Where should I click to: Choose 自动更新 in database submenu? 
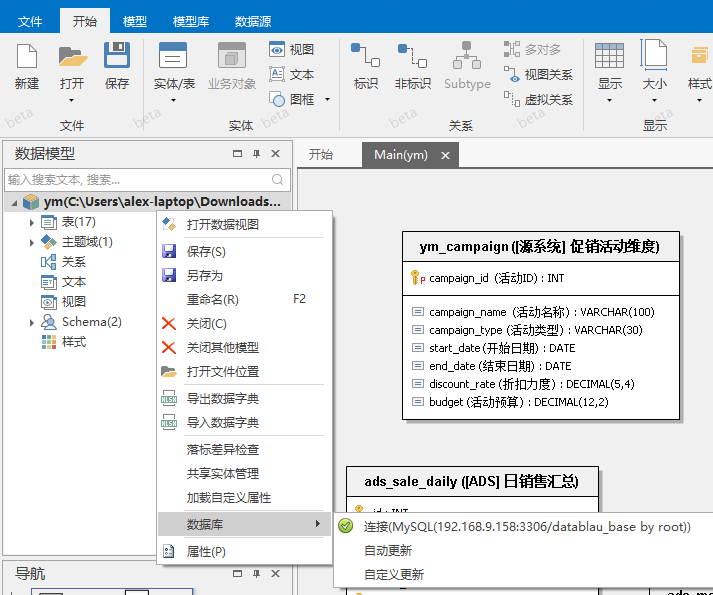[523, 551]
